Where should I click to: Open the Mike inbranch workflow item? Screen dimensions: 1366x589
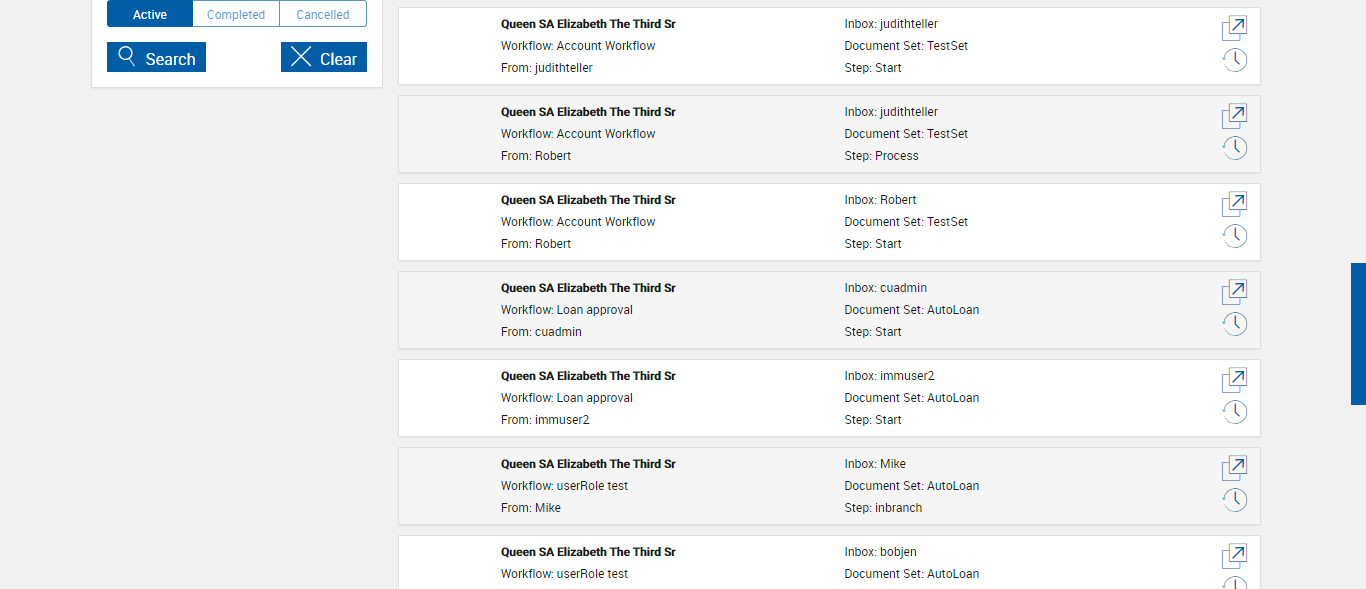click(1234, 468)
